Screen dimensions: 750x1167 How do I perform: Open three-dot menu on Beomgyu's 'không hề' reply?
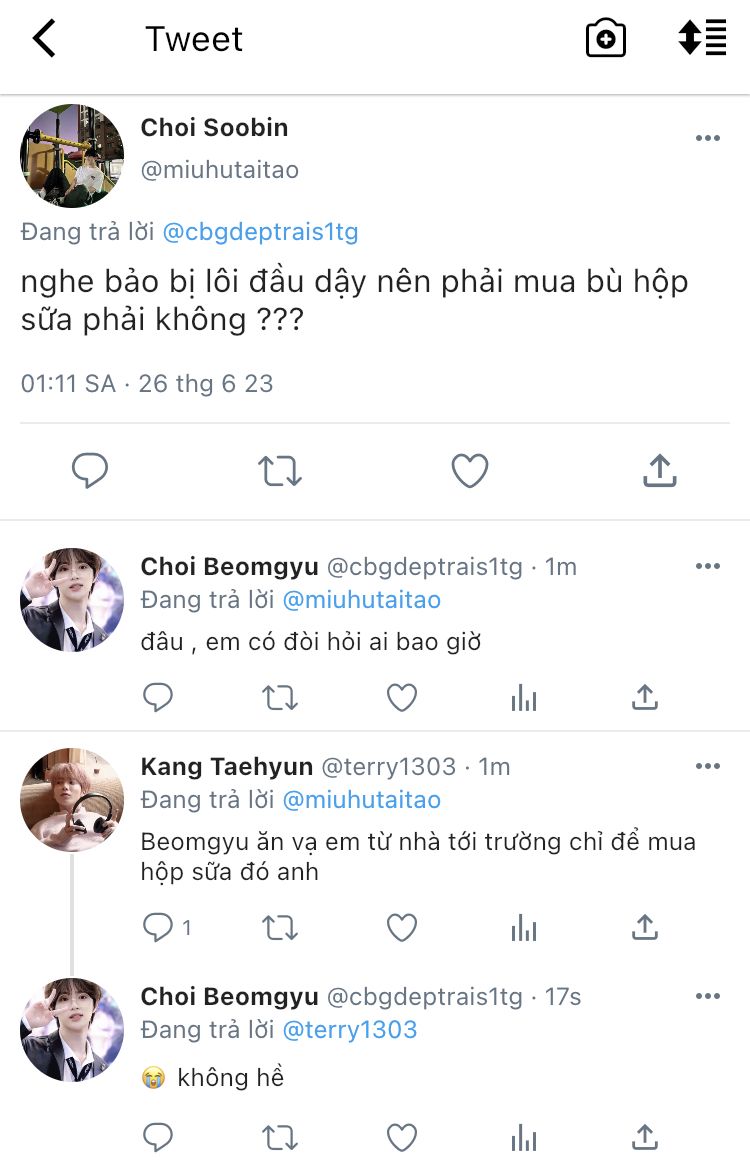(708, 996)
